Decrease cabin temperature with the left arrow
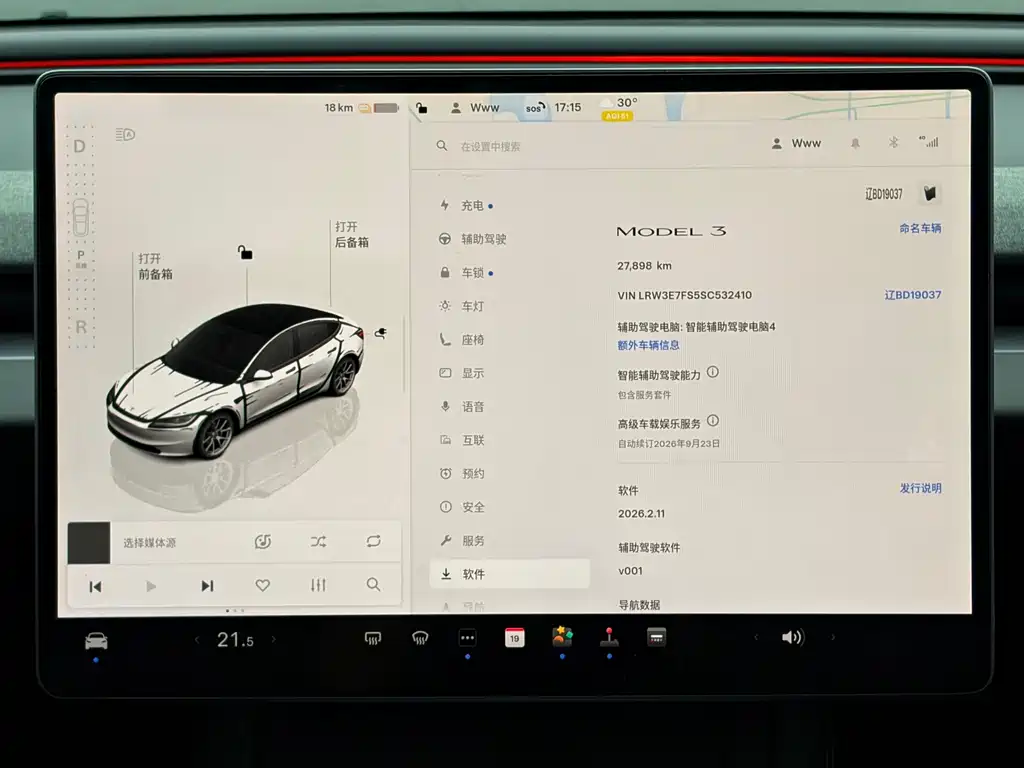 pos(197,640)
